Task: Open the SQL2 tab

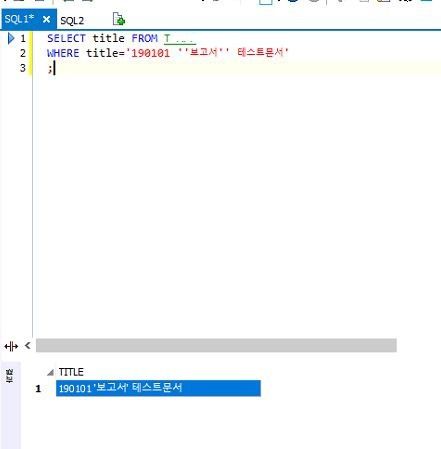Action: (x=72, y=21)
